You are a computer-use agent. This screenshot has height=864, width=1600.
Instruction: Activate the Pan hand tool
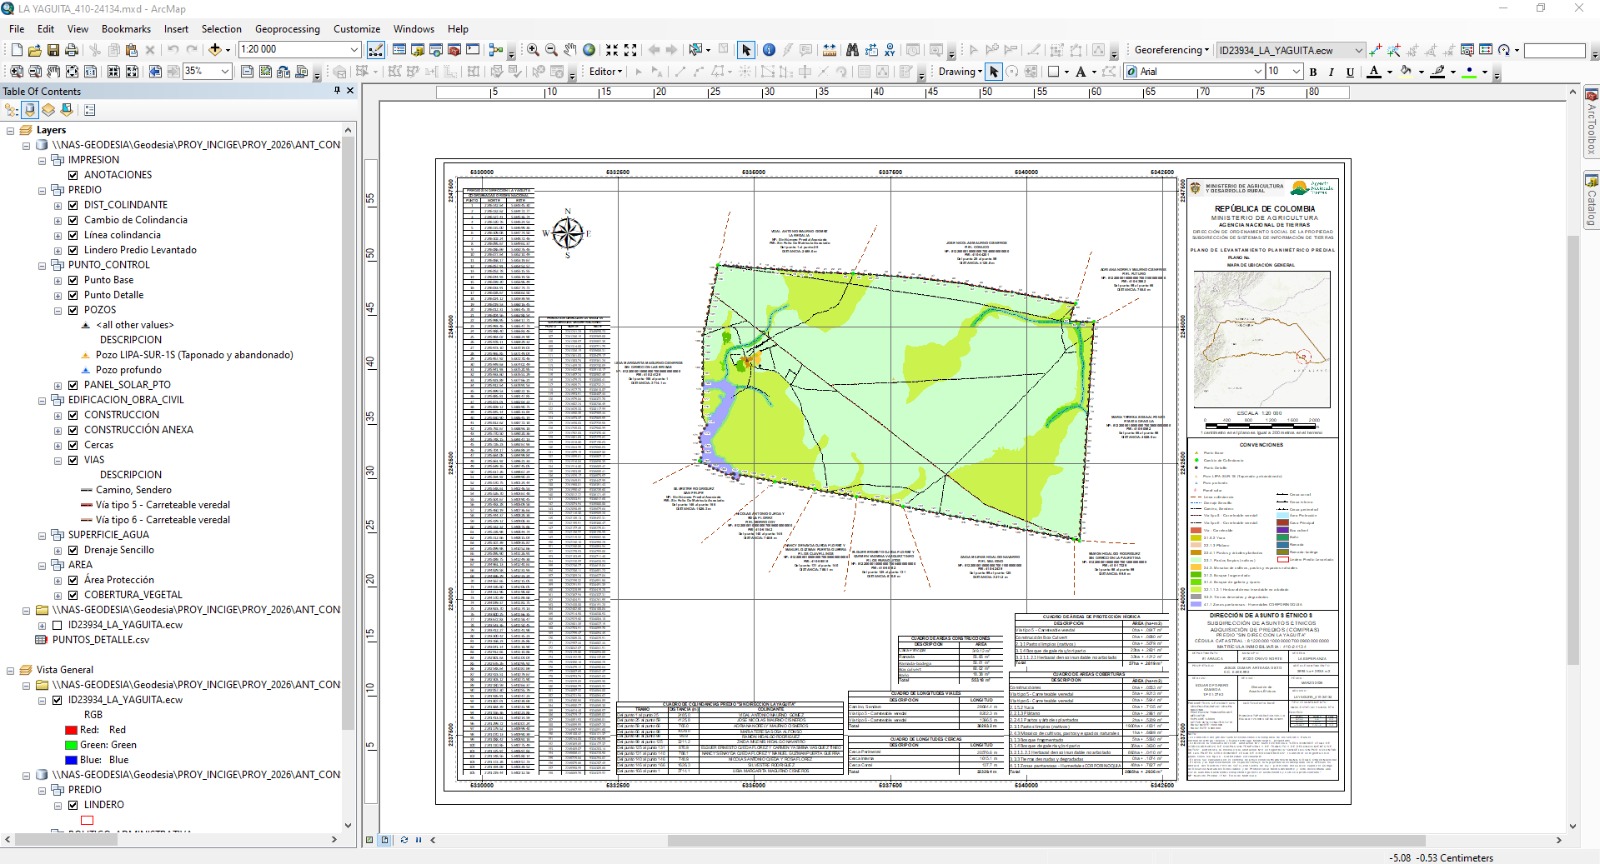click(x=570, y=49)
